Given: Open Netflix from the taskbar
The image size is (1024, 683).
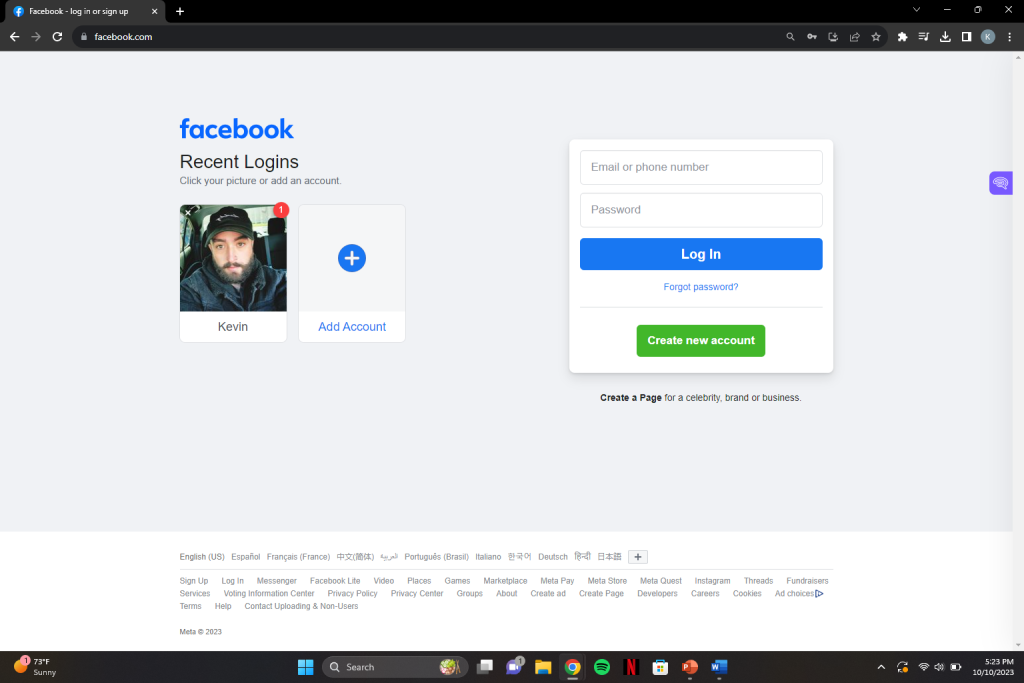Looking at the screenshot, I should pos(631,667).
